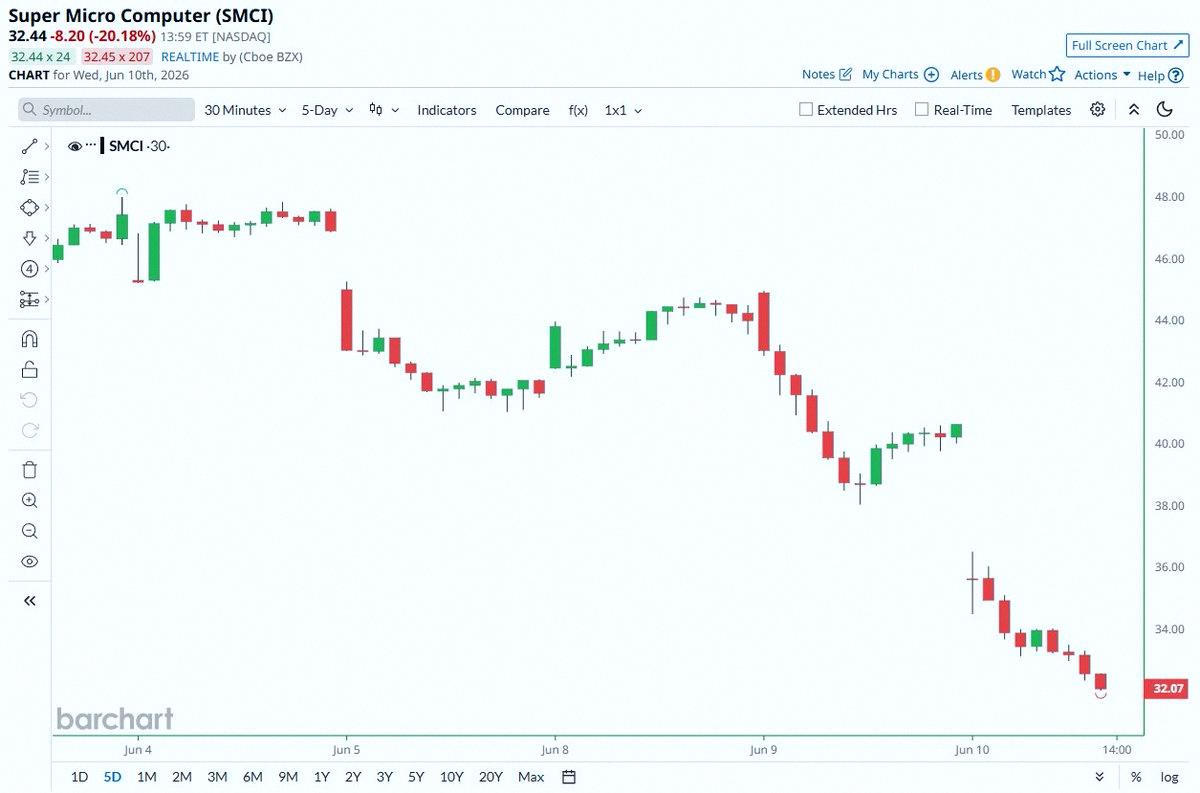Select the Max time range

point(531,777)
